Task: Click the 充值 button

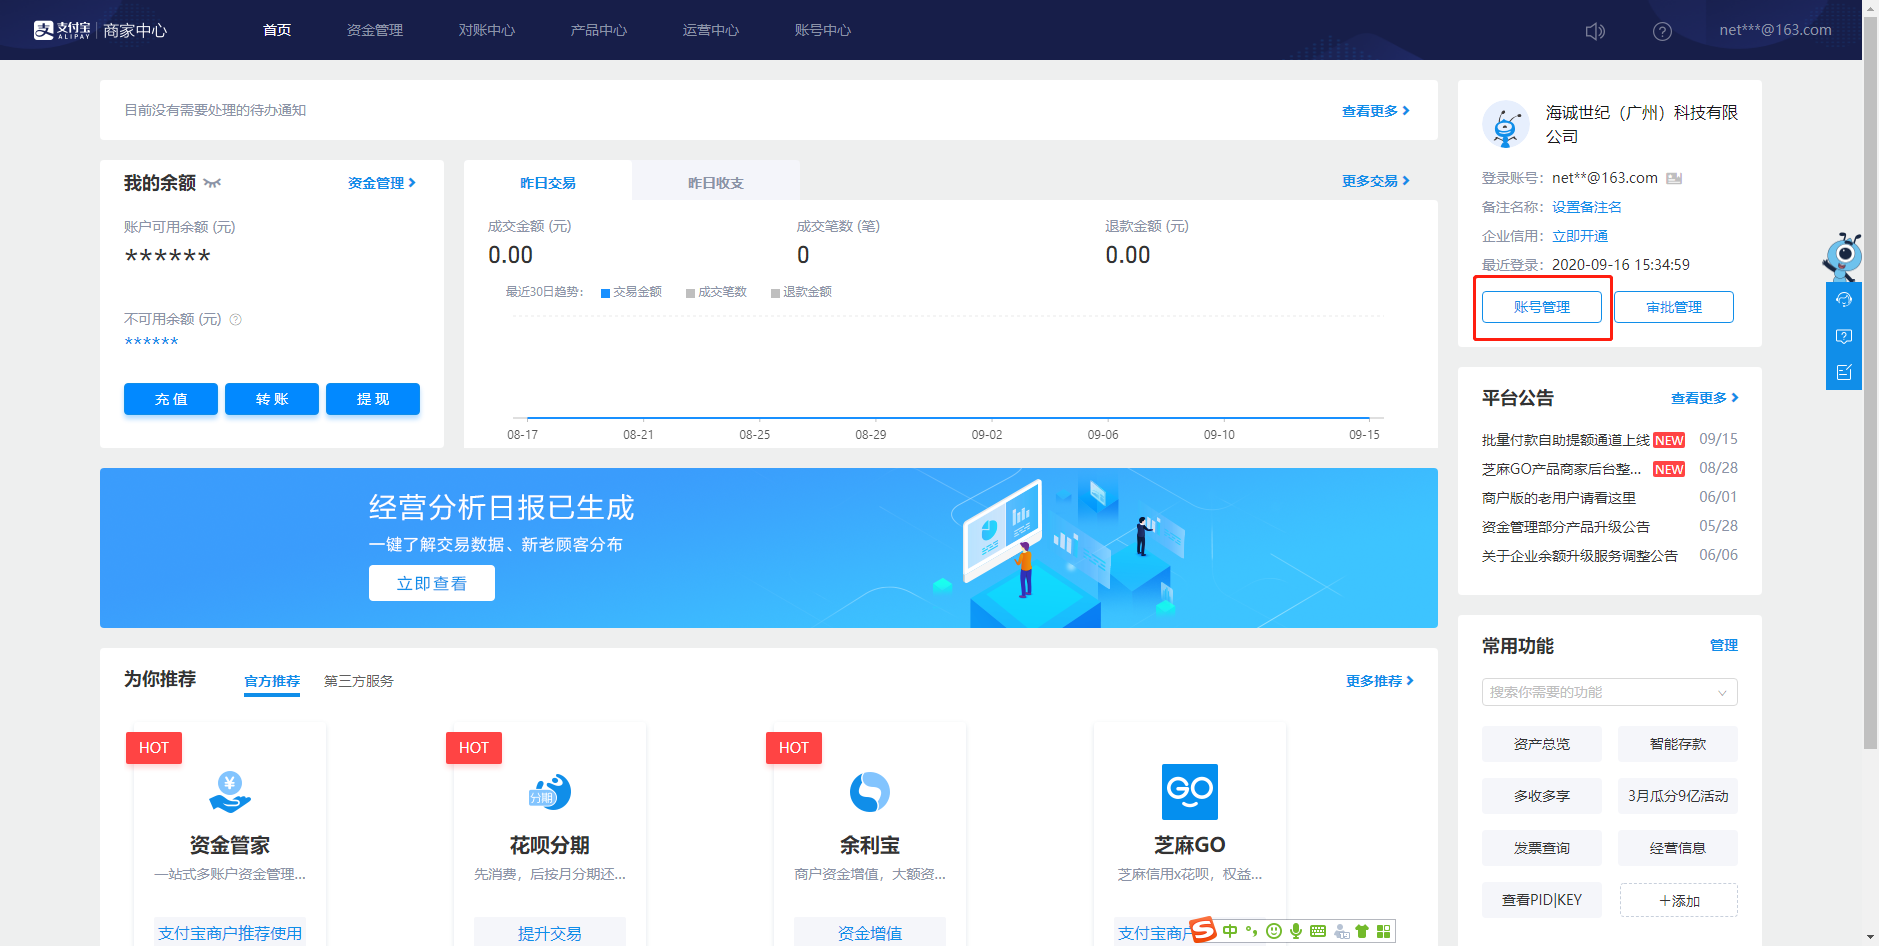Action: pyautogui.click(x=171, y=399)
